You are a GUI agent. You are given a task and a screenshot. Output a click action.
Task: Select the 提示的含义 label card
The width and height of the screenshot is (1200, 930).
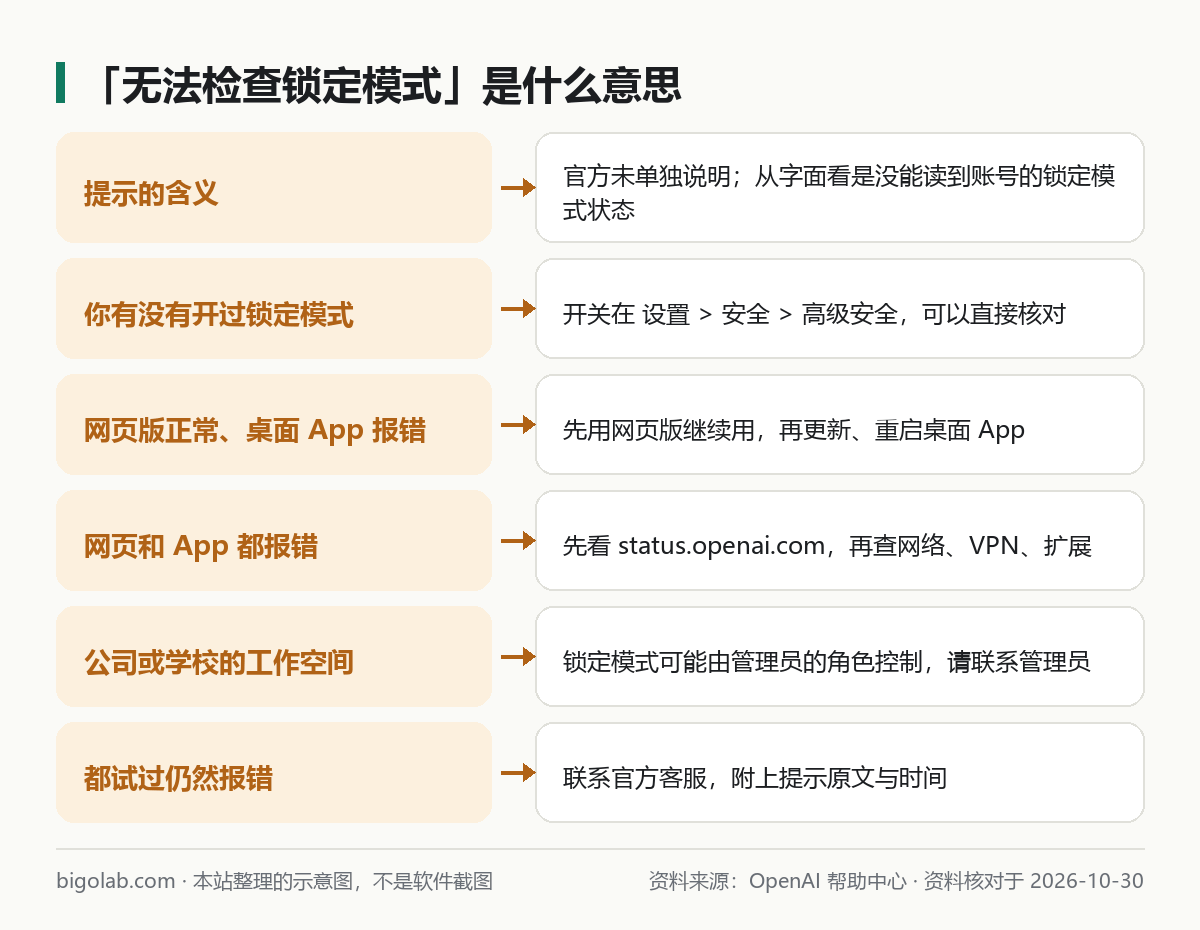point(274,187)
